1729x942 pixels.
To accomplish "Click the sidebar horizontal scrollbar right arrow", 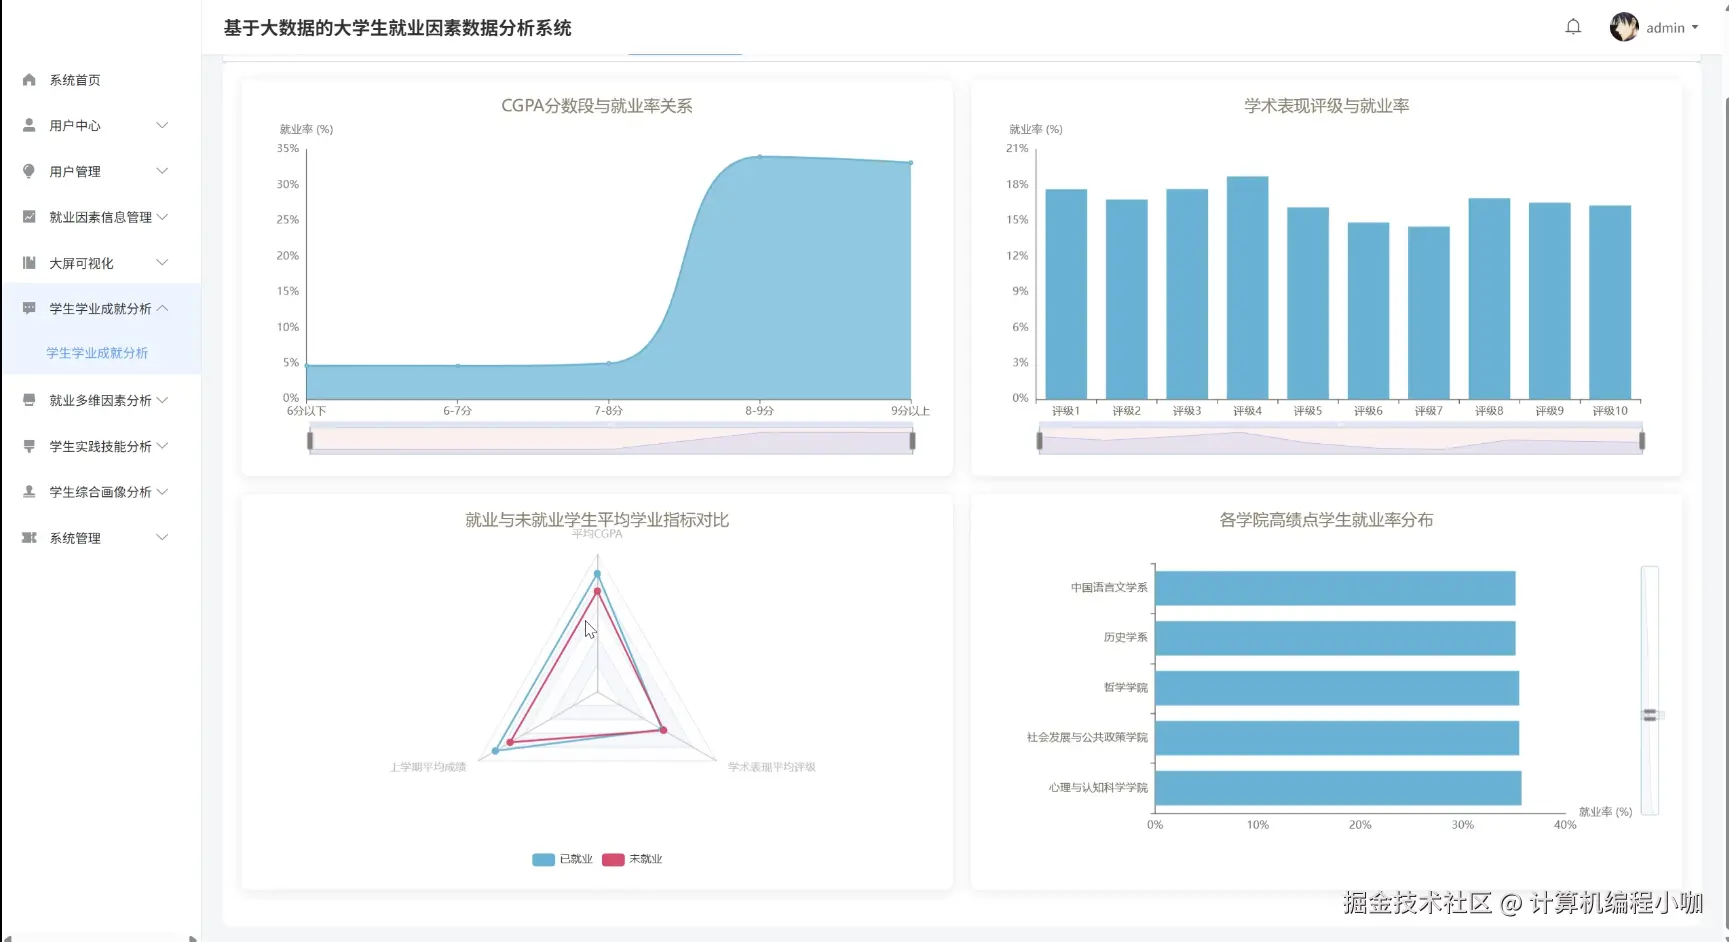I will click(193, 938).
